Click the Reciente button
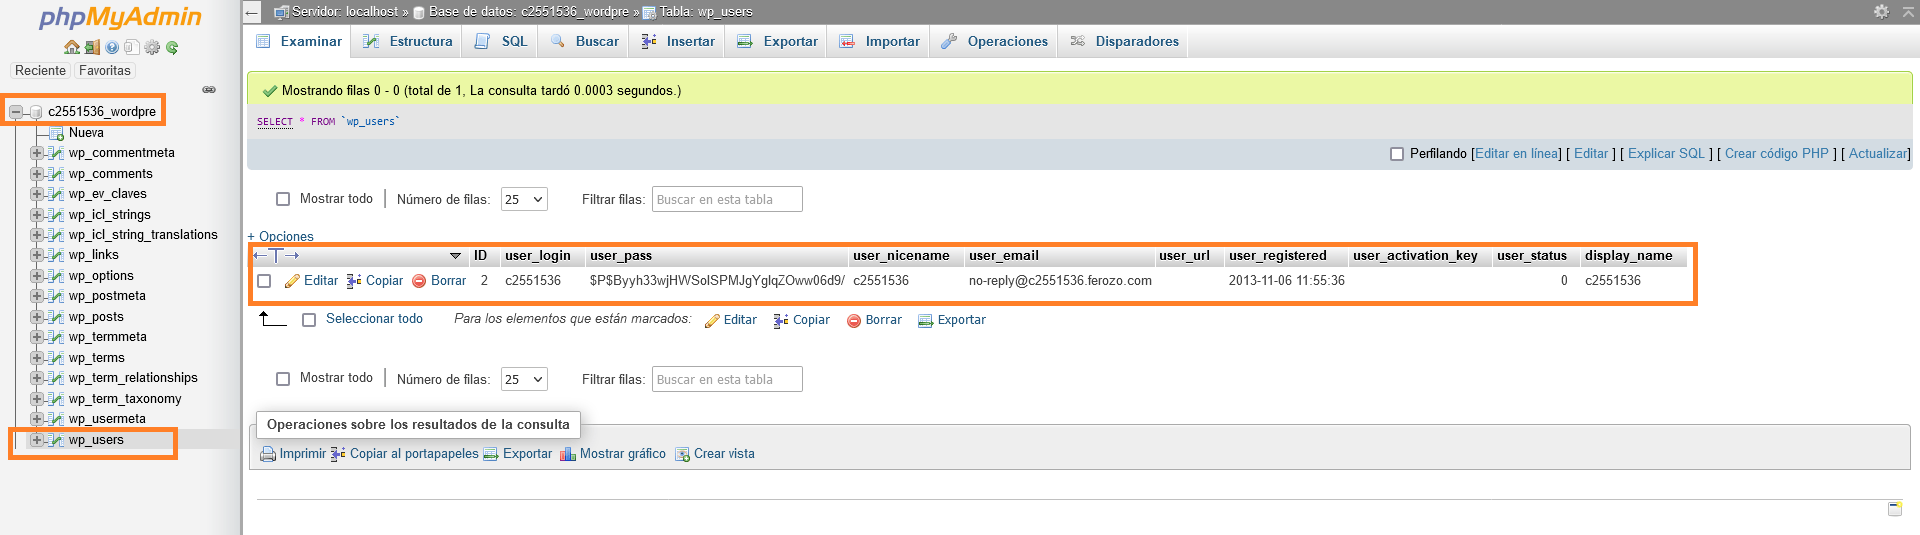 pos(40,71)
